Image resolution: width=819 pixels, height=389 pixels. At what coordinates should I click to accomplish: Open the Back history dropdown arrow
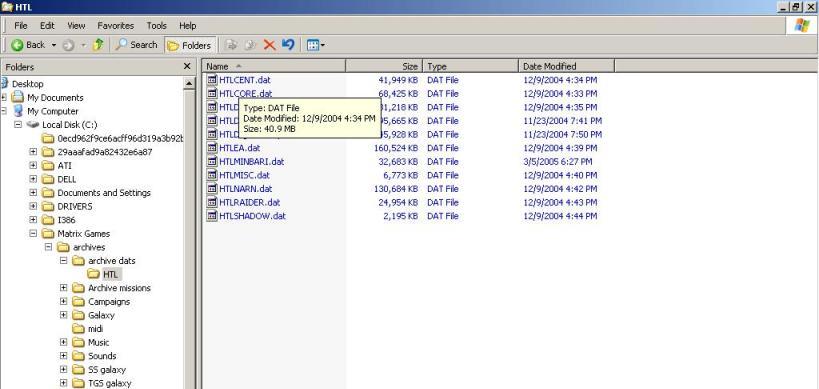53,45
